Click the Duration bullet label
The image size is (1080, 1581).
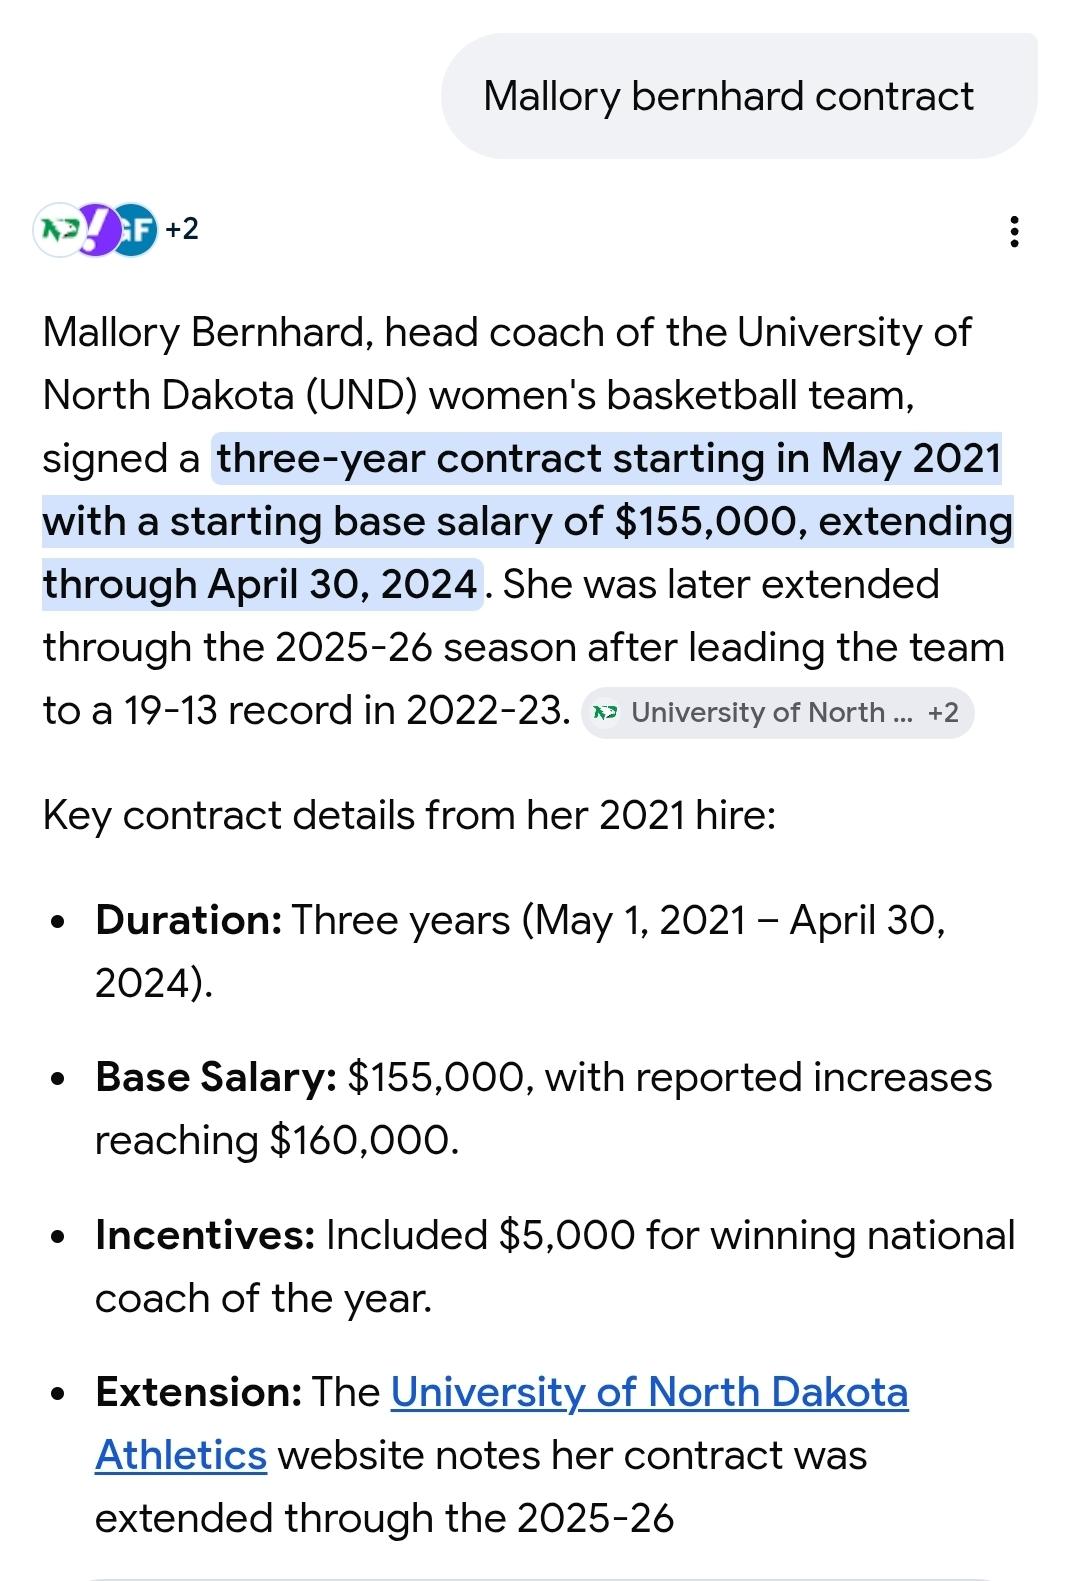click(188, 919)
